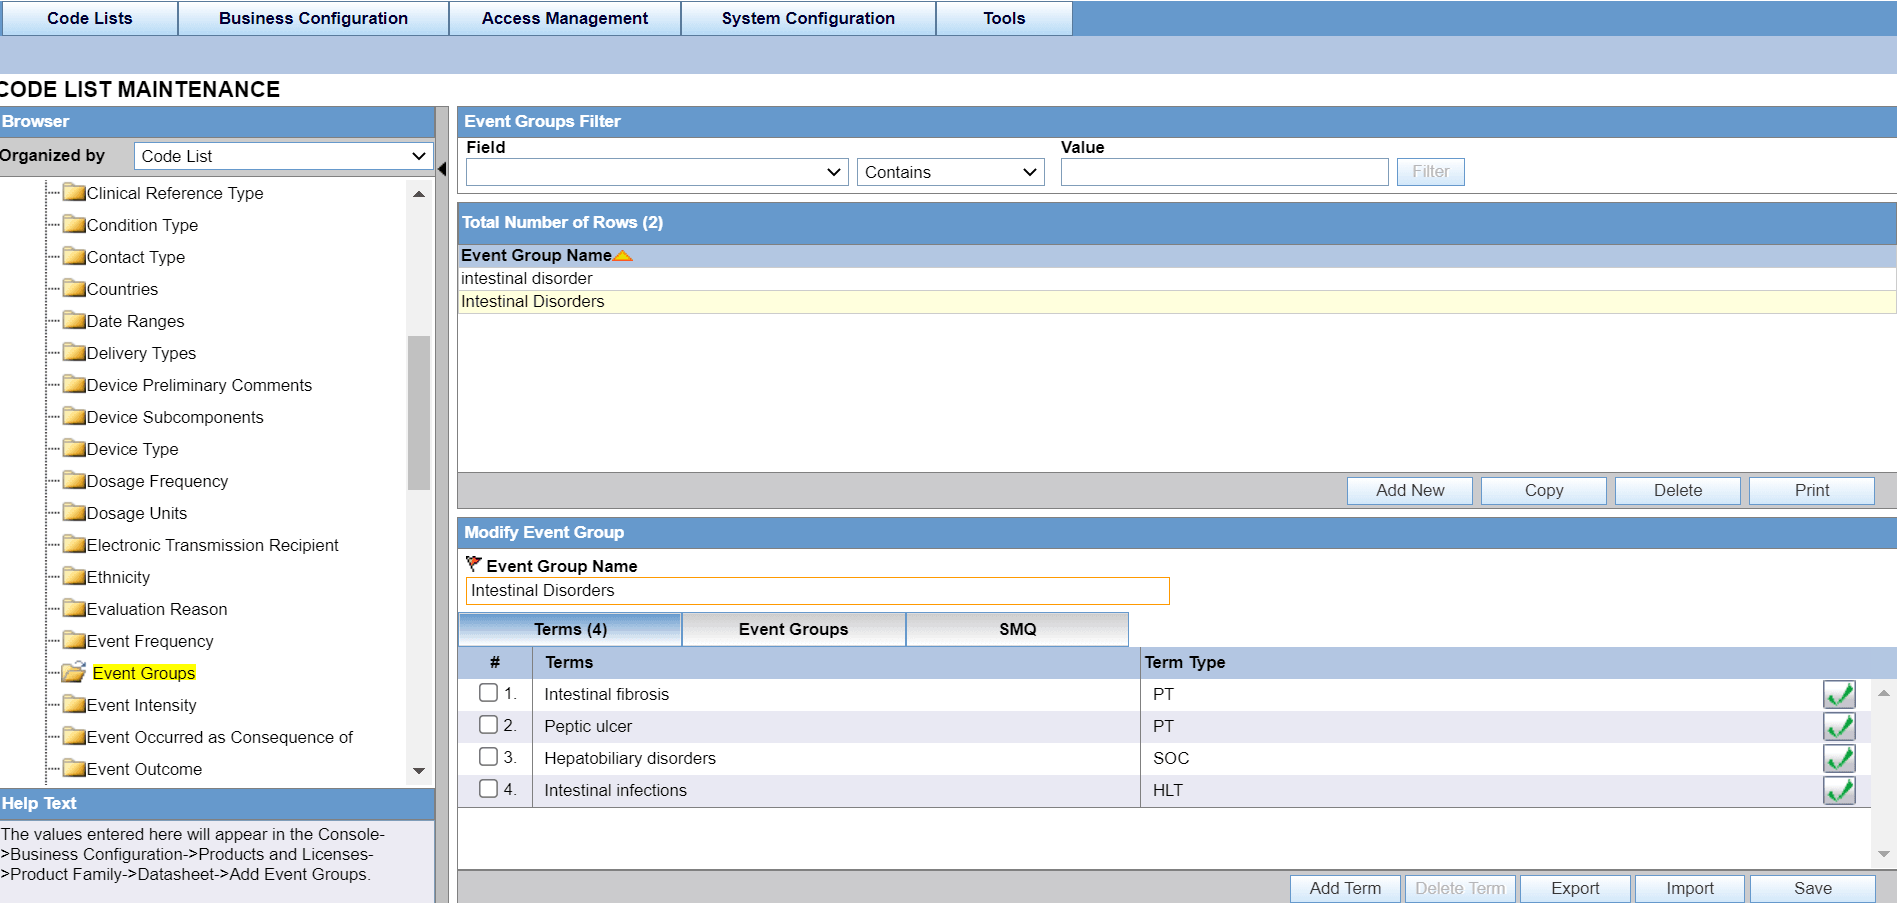This screenshot has width=1897, height=903.
Task: Switch to the SMQ tab
Action: coord(1016,629)
